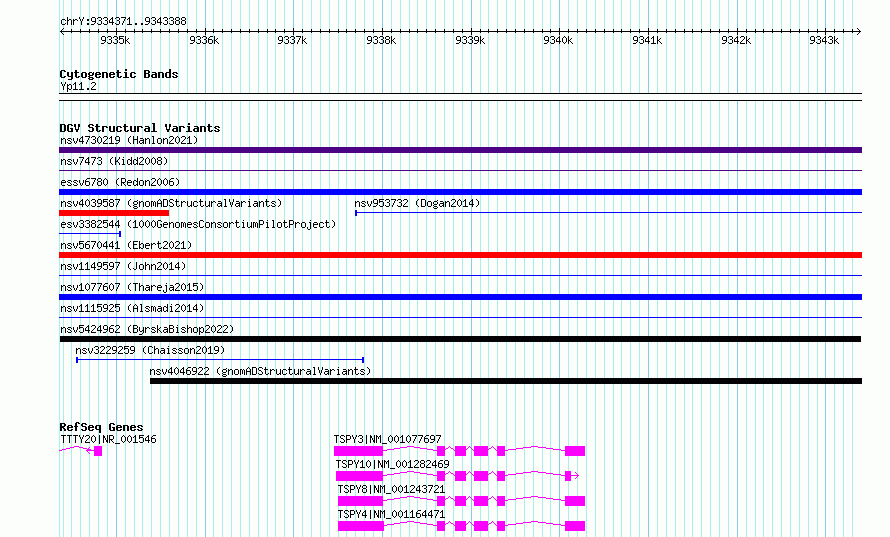
Task: Click the chrY:9334371..9343388 coordinate label
Action: tap(123, 21)
